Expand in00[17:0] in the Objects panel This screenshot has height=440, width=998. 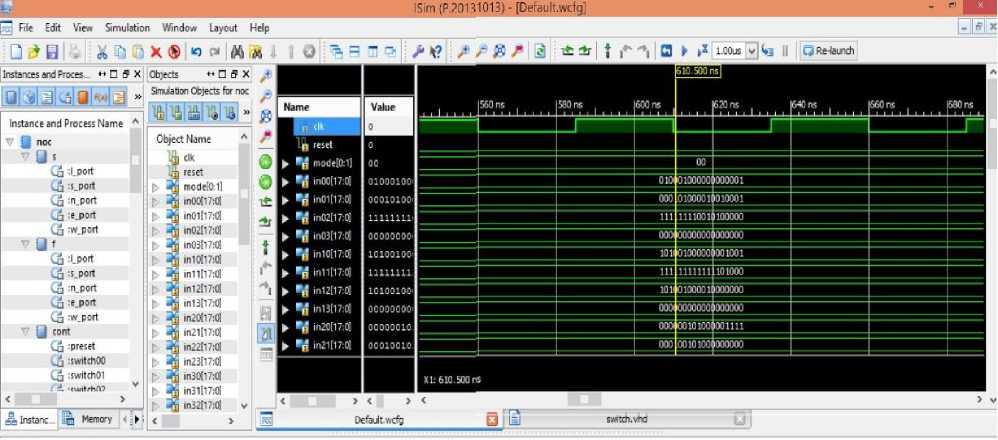tap(155, 201)
